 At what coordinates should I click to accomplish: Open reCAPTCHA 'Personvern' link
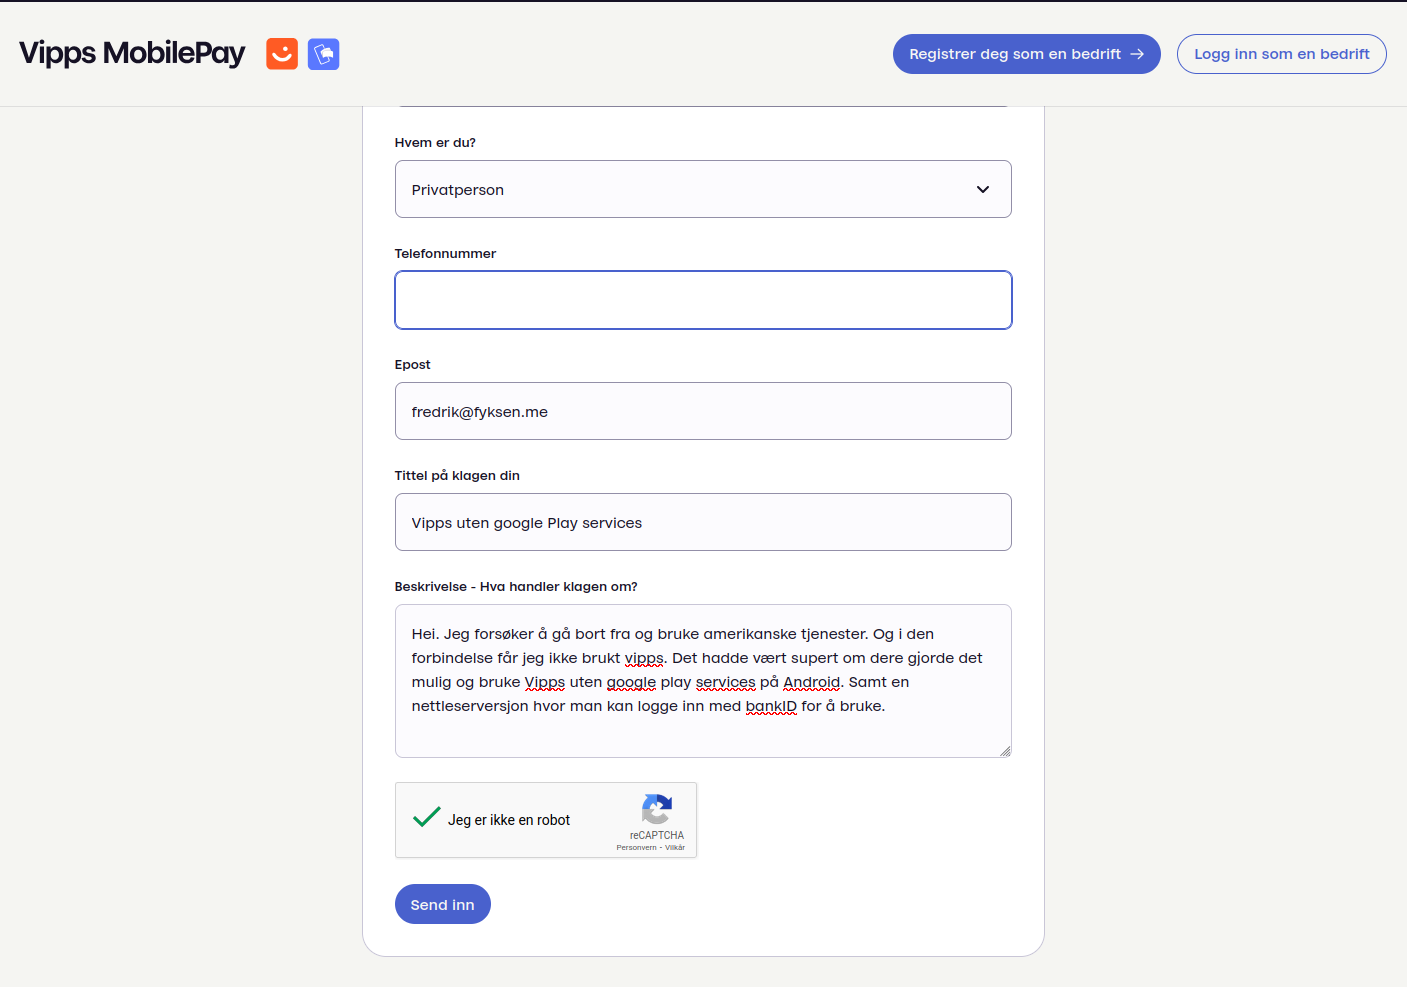[x=636, y=848]
